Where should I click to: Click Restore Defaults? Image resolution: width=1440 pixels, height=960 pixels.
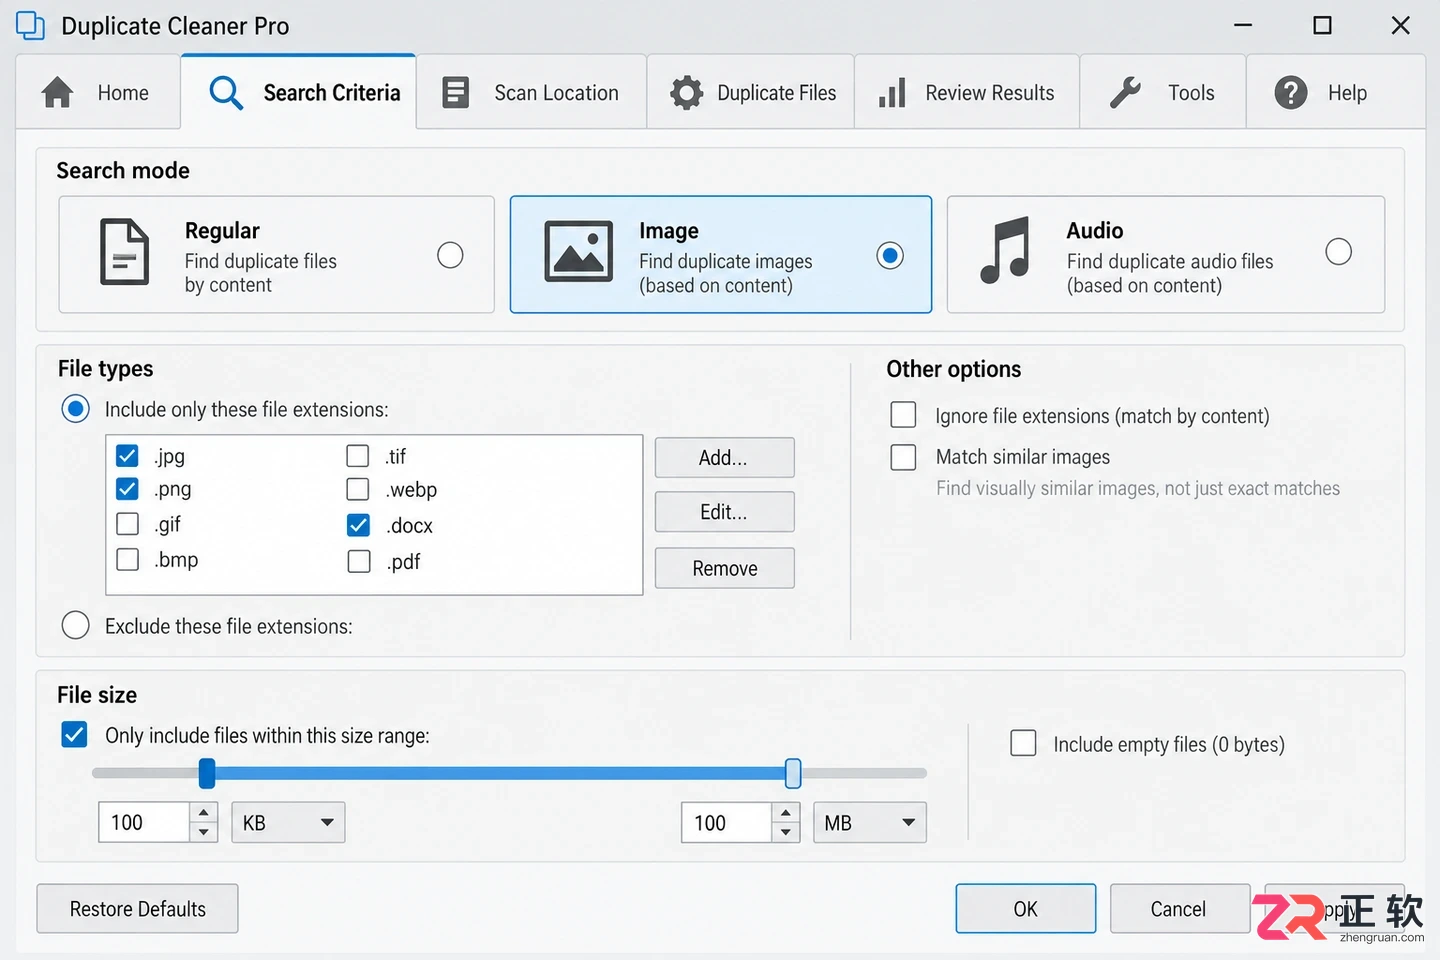click(x=137, y=909)
